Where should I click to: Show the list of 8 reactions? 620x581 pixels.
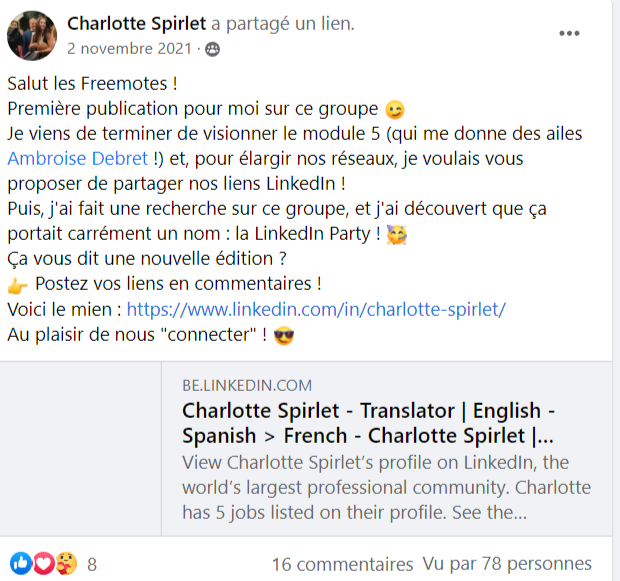[x=92, y=565]
